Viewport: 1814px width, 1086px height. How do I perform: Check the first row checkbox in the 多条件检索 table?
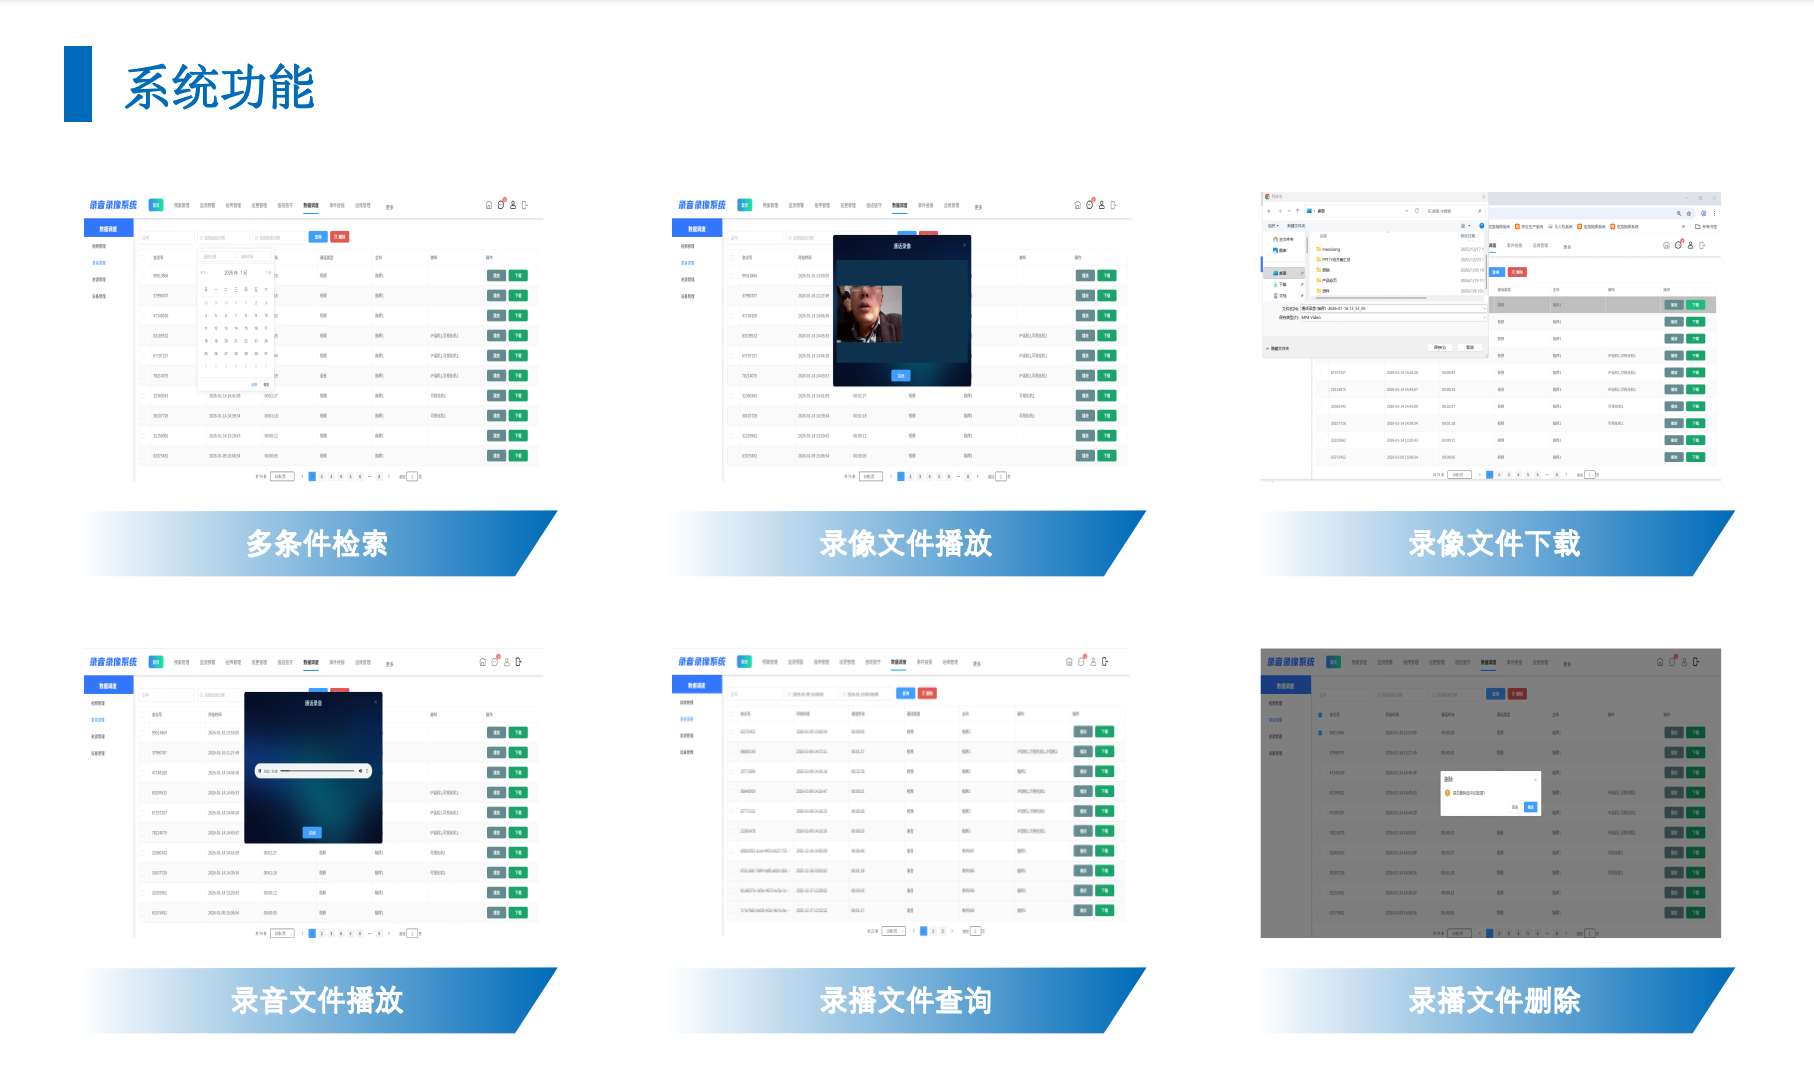tap(143, 276)
